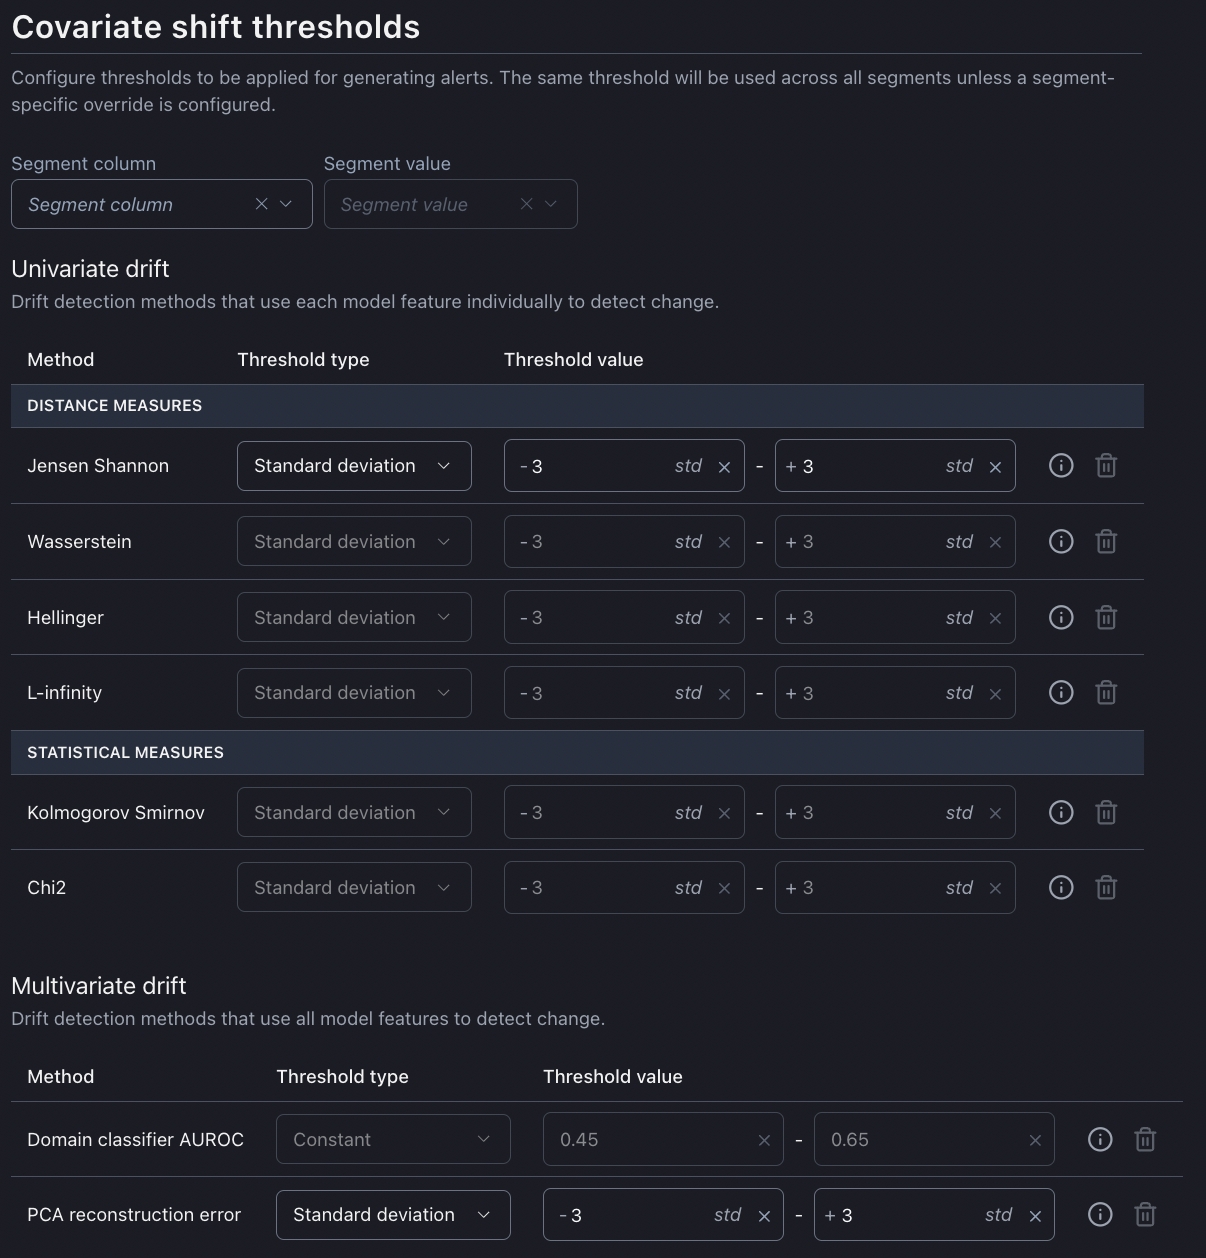
Task: Open info for the L-infinity method
Action: [1061, 693]
